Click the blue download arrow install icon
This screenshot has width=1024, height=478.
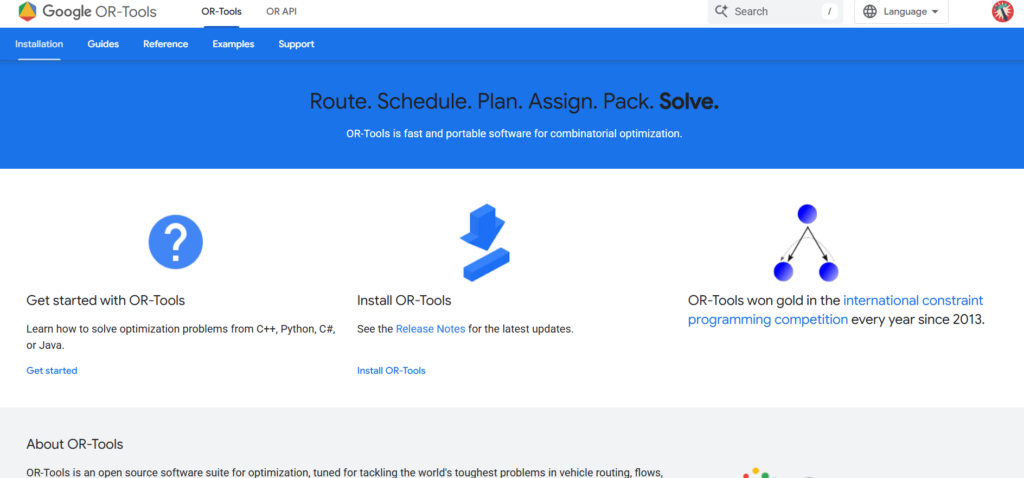pos(485,242)
